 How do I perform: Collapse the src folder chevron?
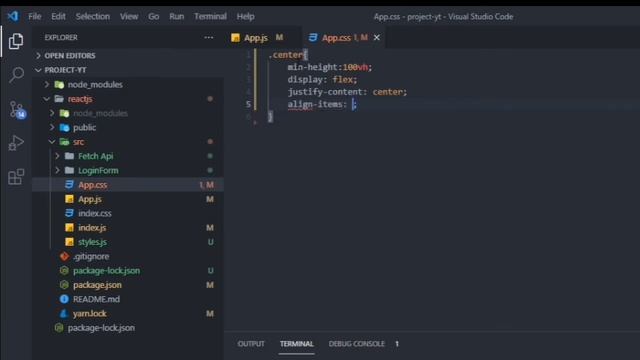[52, 142]
